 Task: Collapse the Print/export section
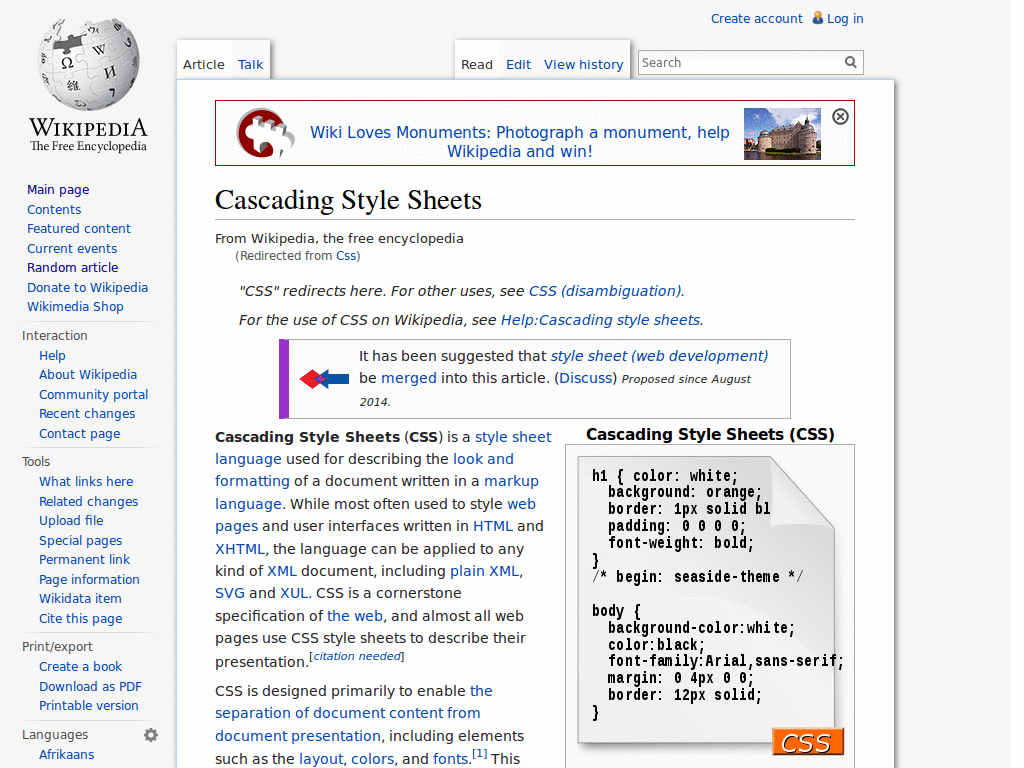coord(57,647)
